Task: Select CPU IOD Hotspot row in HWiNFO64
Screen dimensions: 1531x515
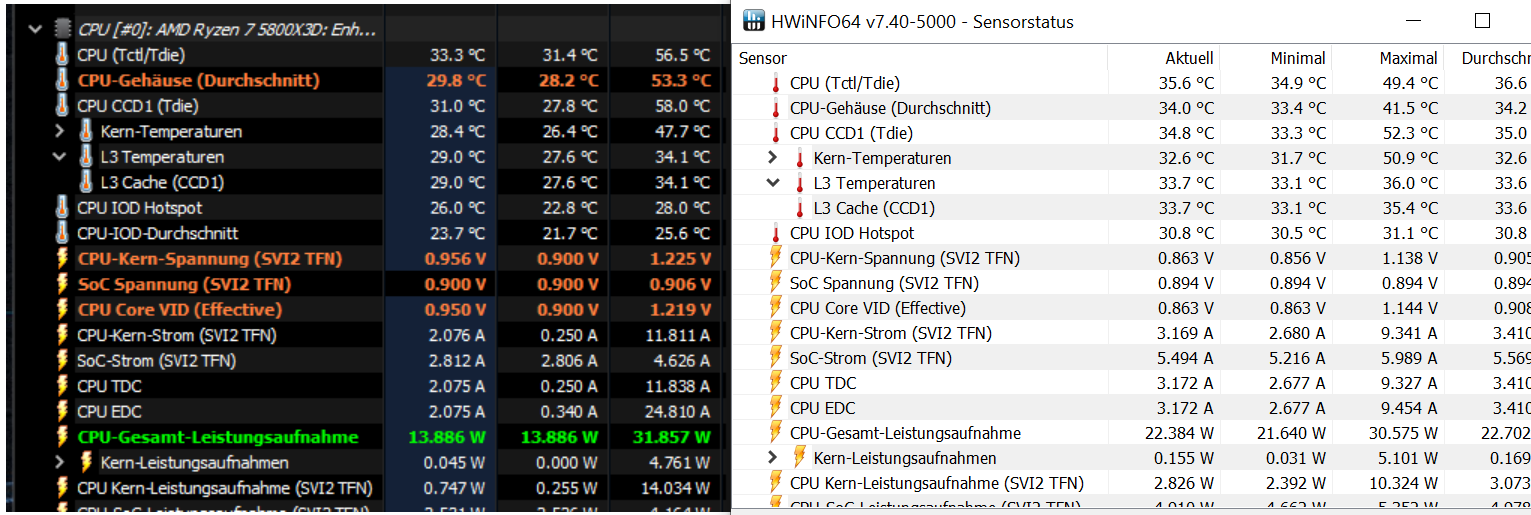Action: [x=1132, y=233]
